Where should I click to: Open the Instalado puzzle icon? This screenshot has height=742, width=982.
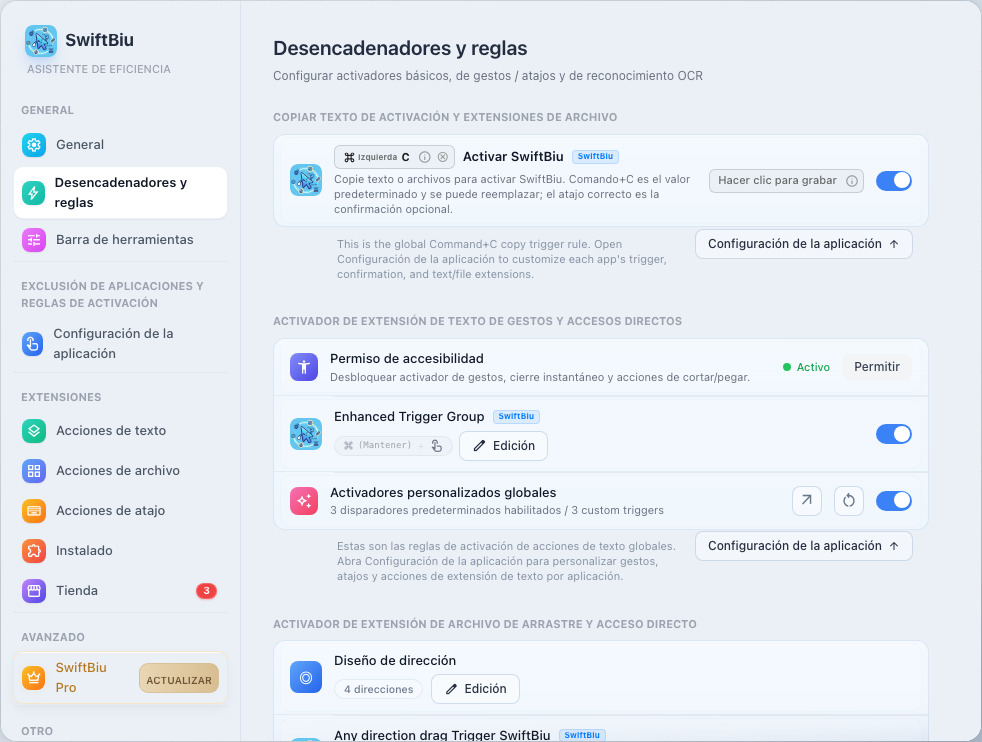[34, 551]
